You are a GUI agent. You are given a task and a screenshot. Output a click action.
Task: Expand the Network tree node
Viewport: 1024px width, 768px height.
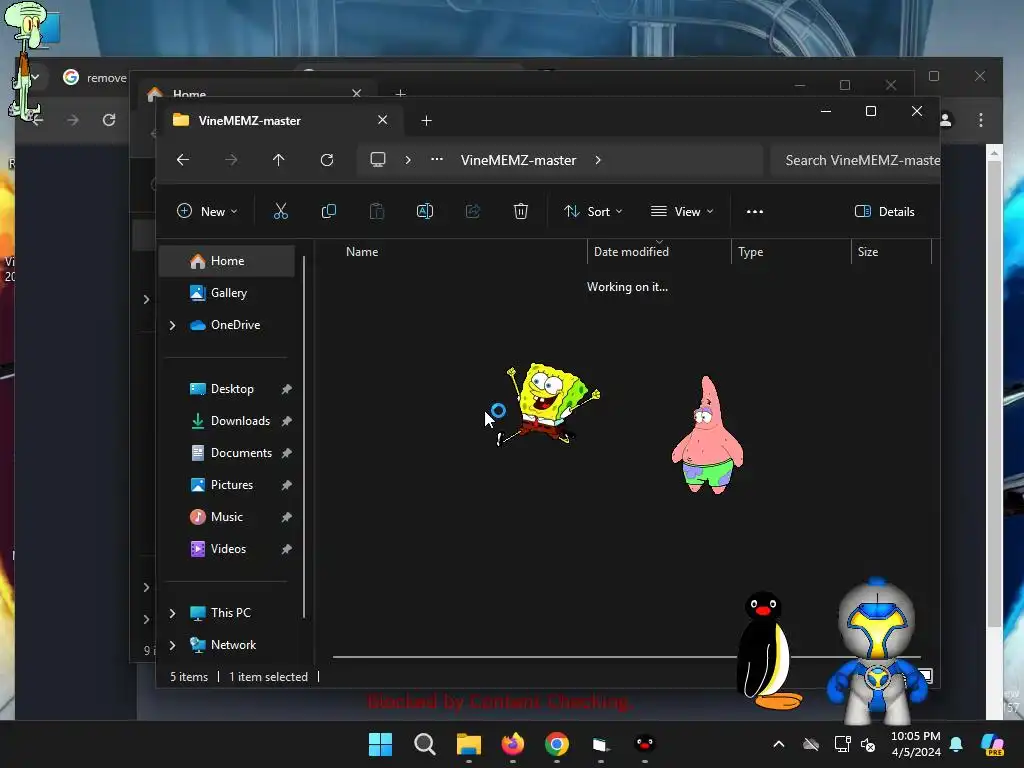[172, 645]
